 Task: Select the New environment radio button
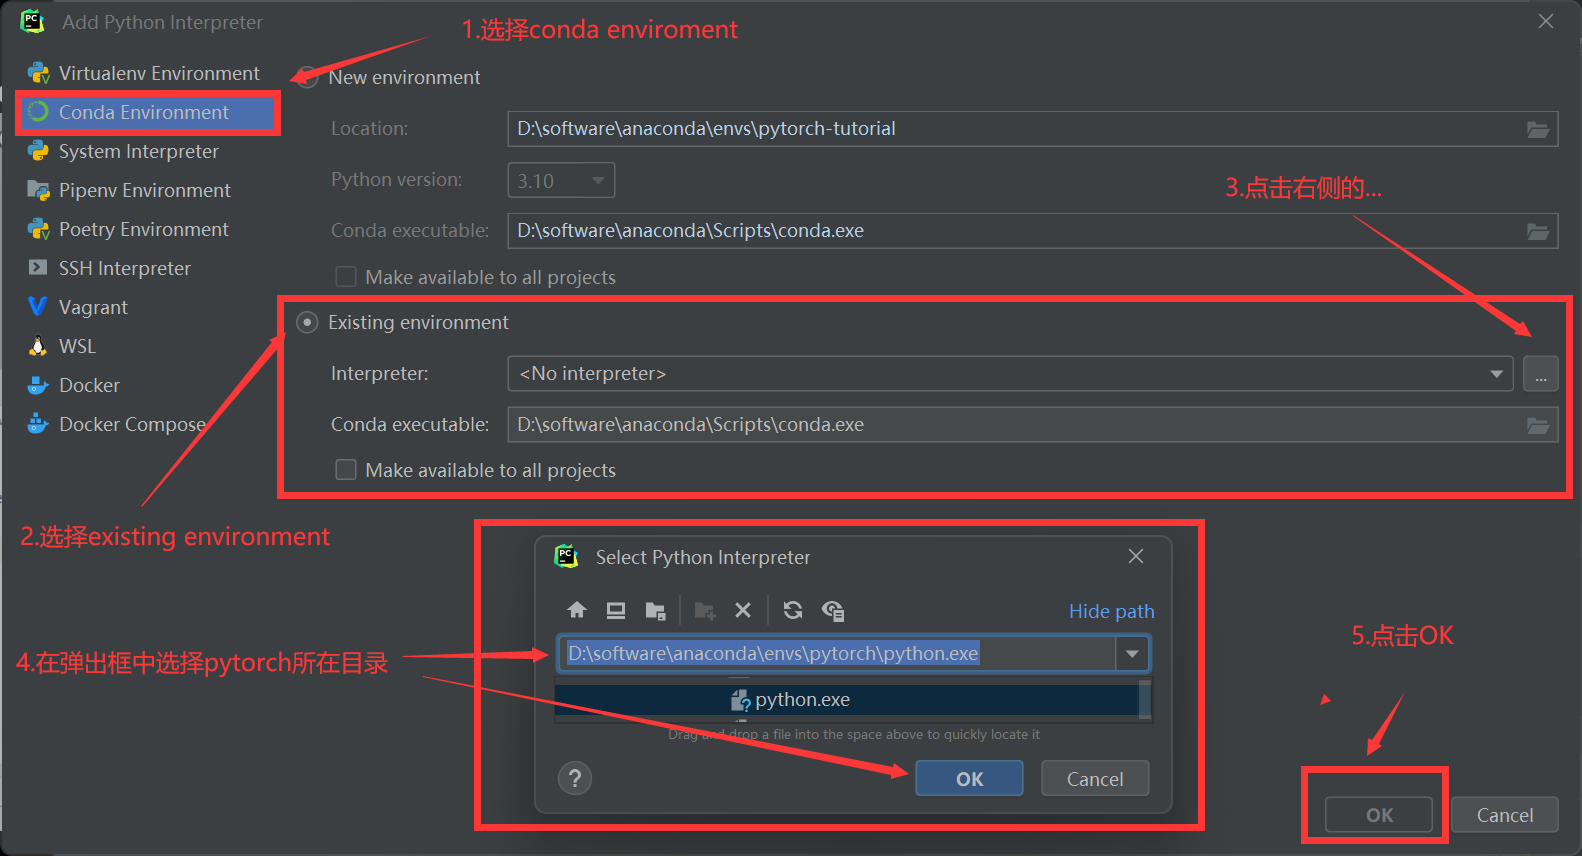coord(308,77)
